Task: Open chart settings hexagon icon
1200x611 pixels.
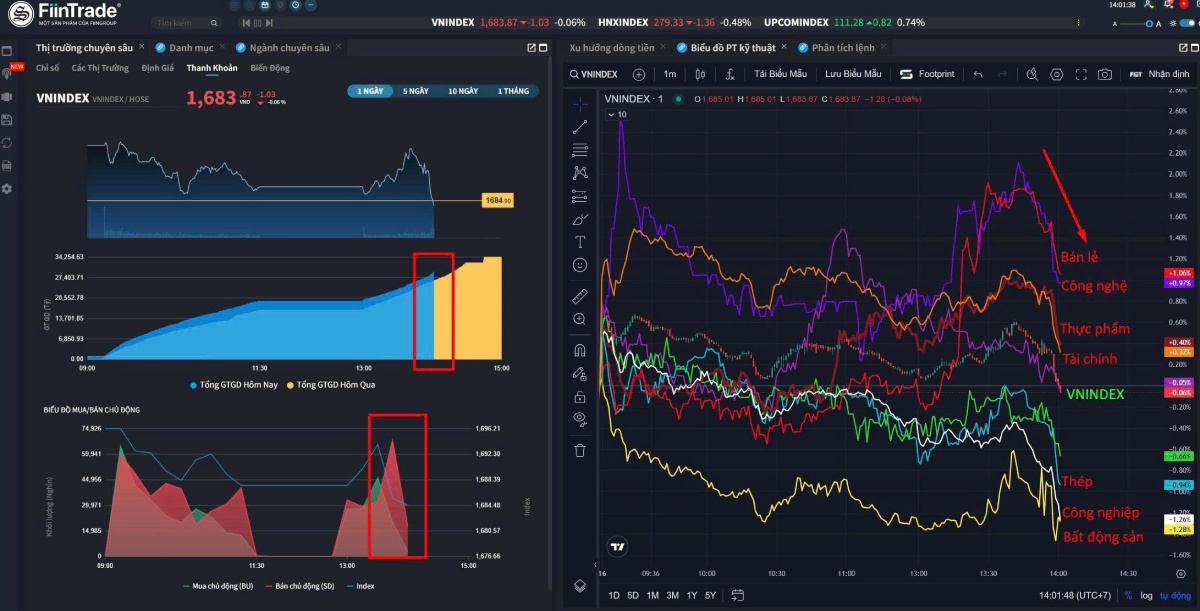Action: (1057, 74)
